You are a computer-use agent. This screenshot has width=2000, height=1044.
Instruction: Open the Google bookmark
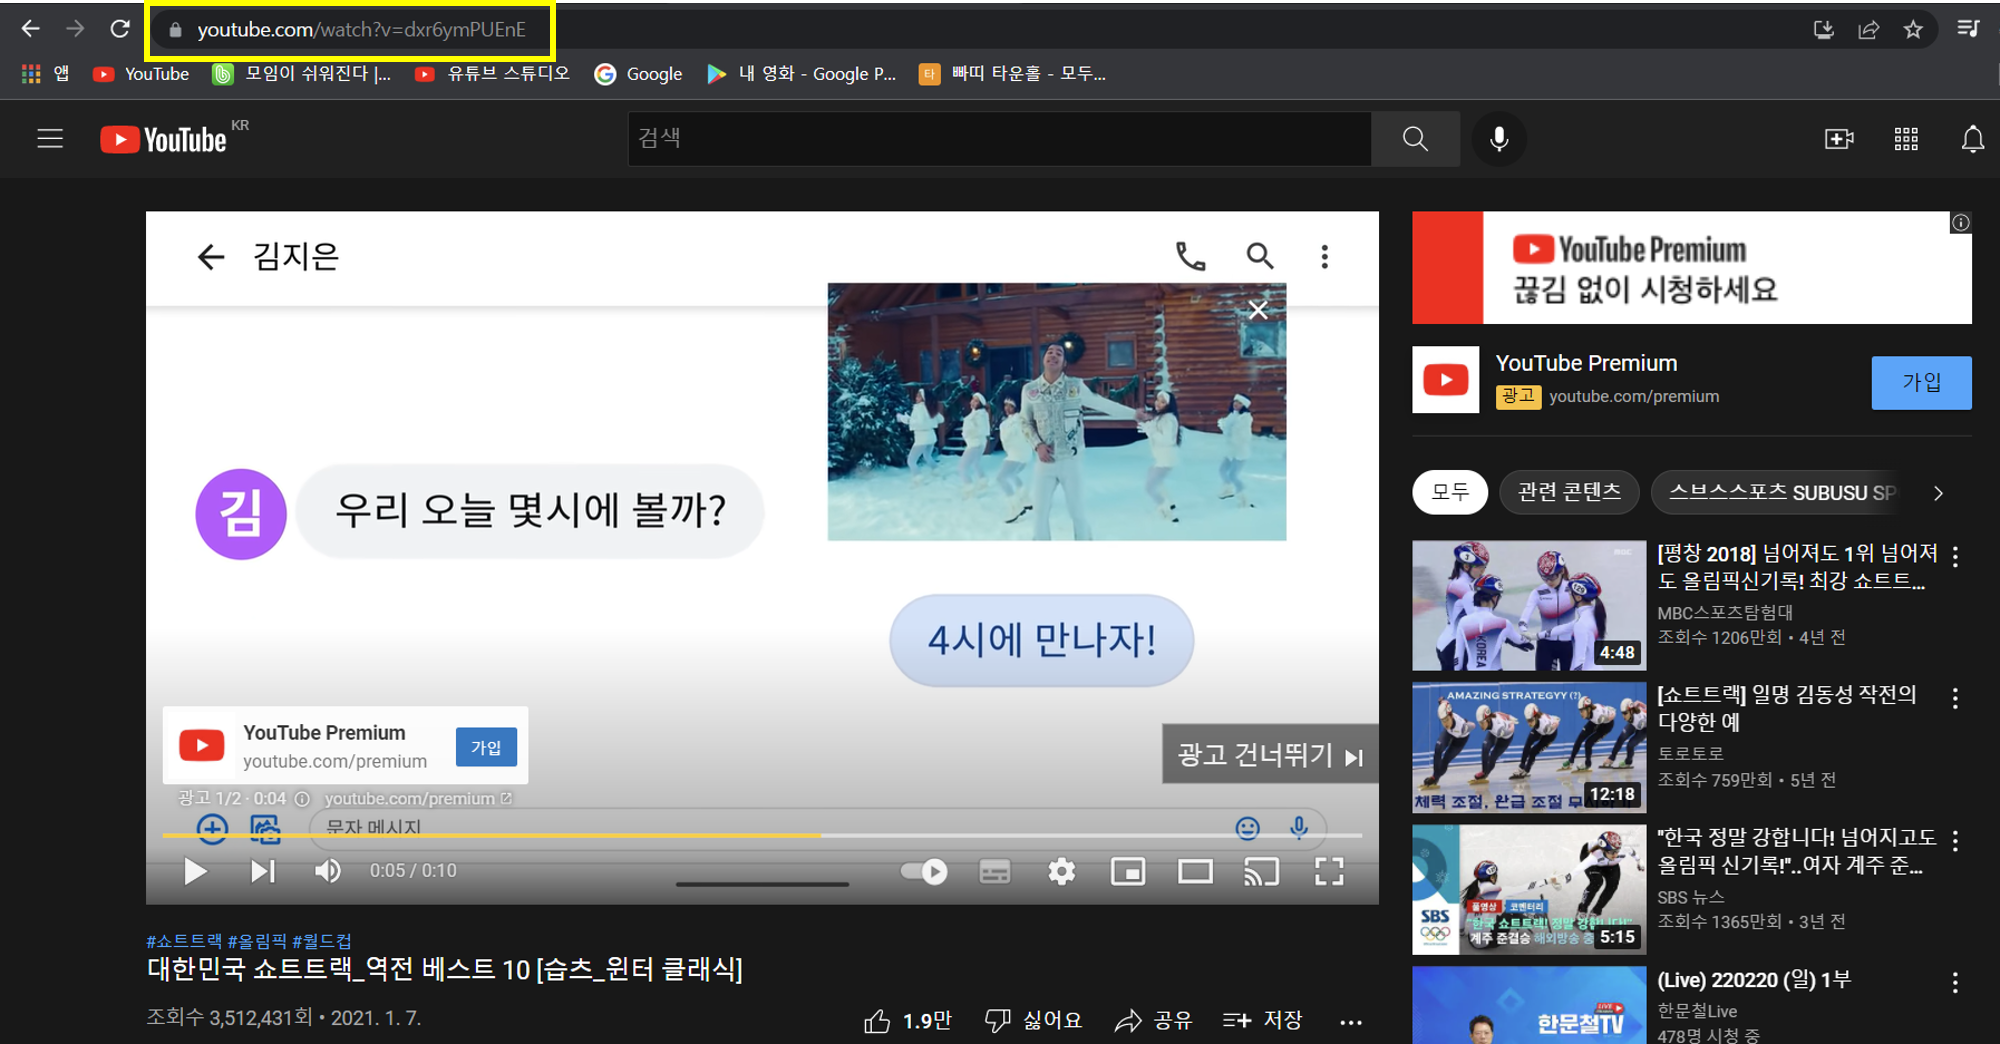pos(638,74)
